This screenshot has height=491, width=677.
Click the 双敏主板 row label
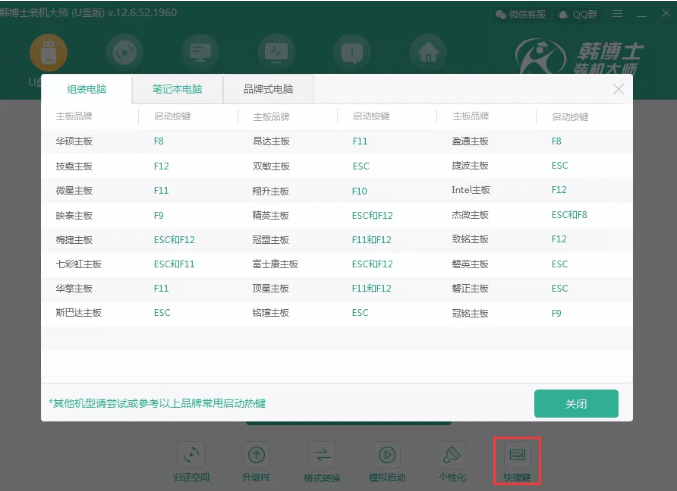271,166
